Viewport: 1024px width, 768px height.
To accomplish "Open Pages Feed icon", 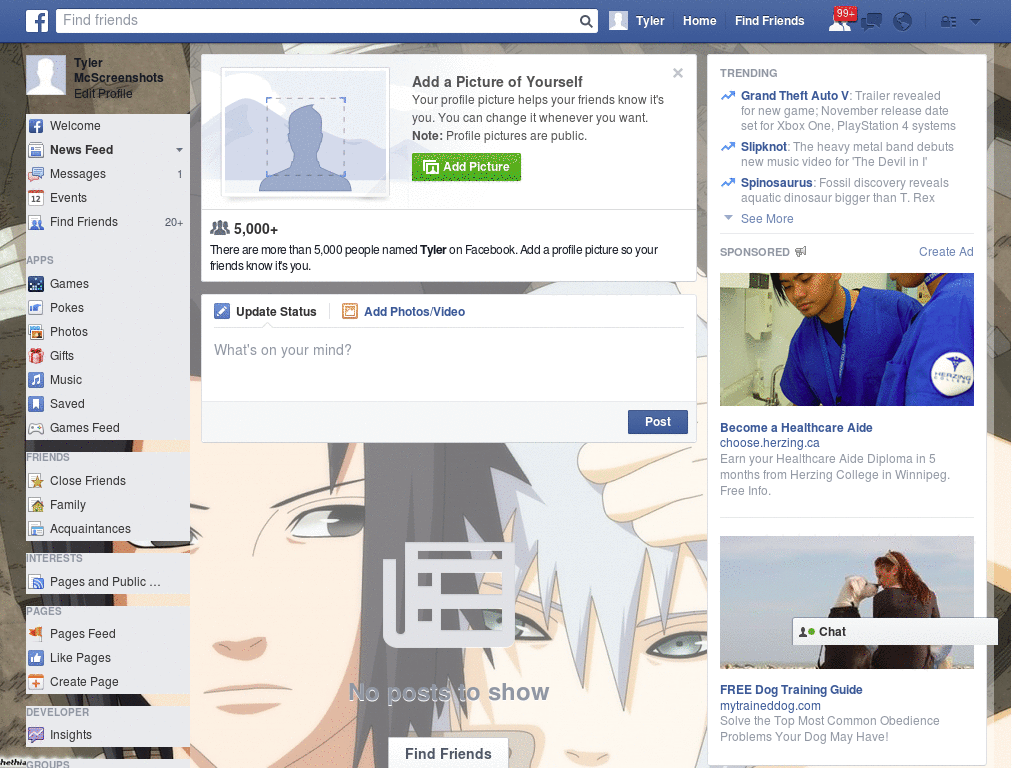I will (x=36, y=634).
